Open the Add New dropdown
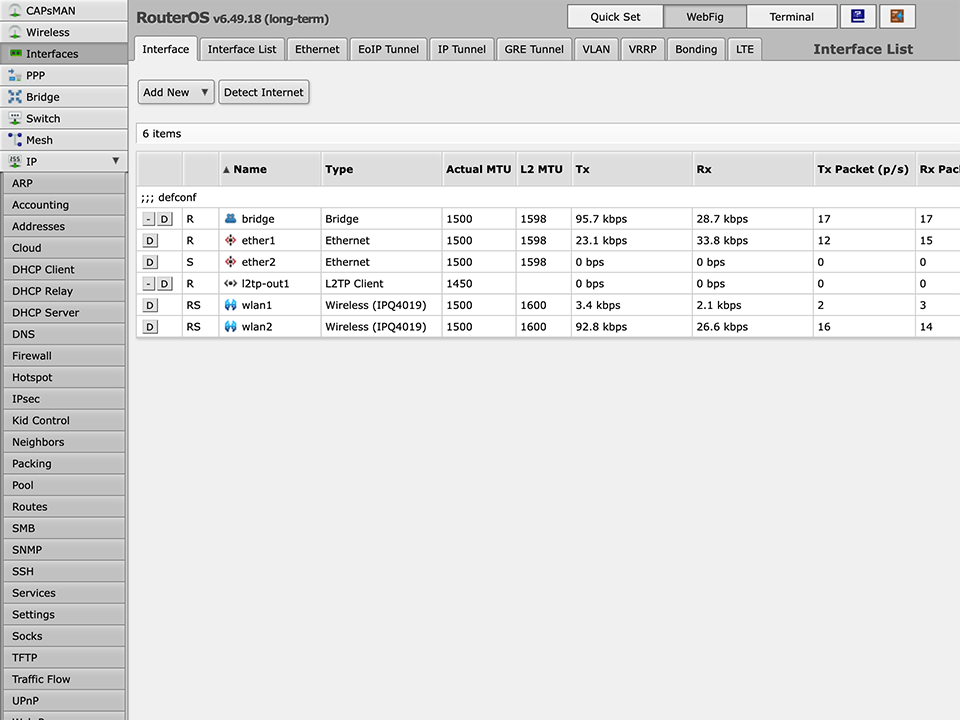The image size is (960, 720). pos(175,91)
